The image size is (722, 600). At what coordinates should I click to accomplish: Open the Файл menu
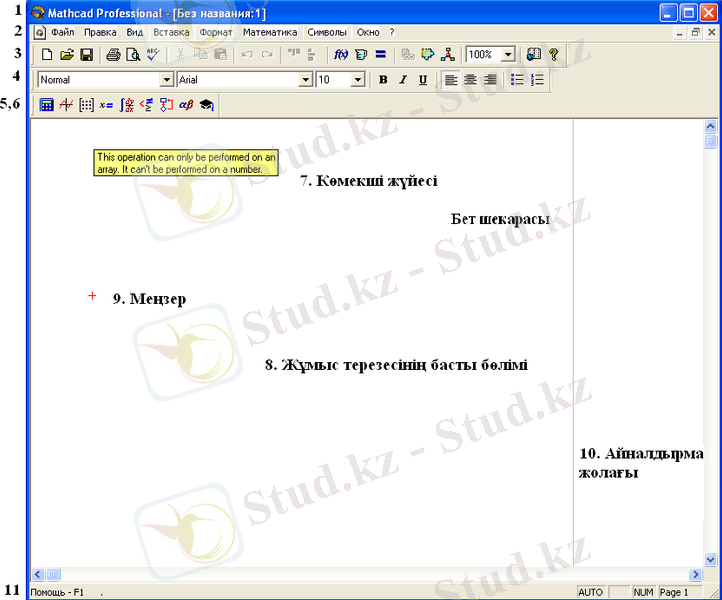pos(63,32)
